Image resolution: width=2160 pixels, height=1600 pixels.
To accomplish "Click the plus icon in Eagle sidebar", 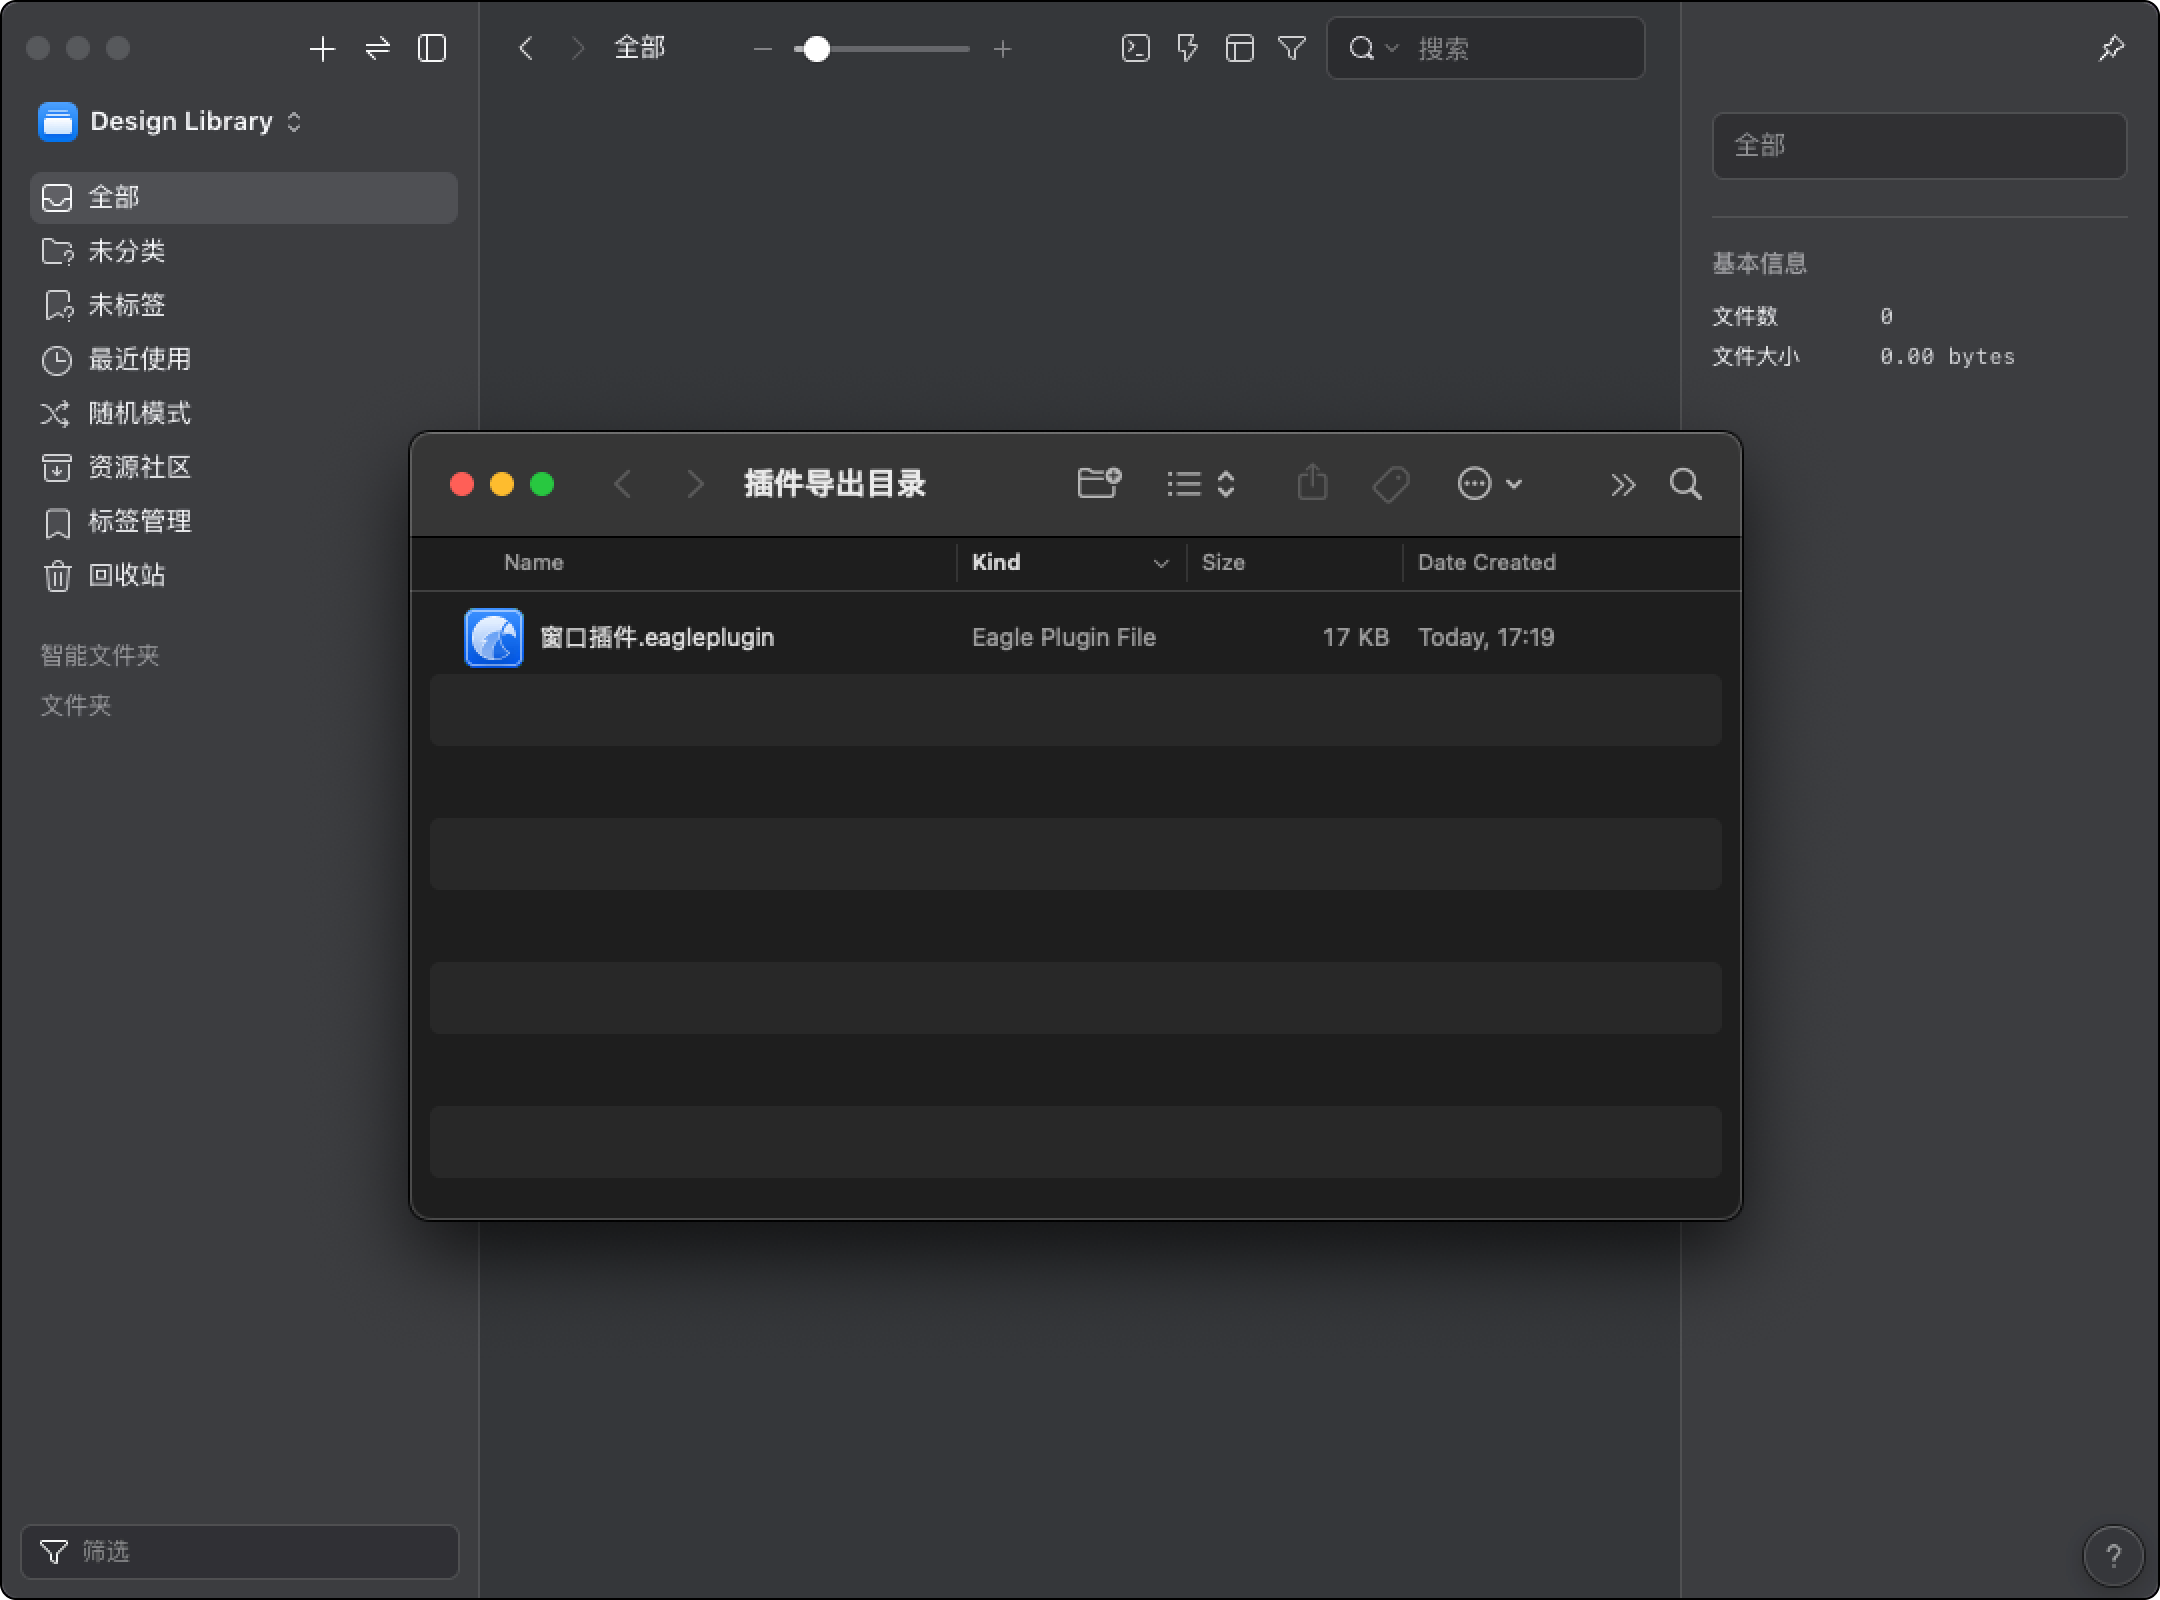I will (322, 49).
